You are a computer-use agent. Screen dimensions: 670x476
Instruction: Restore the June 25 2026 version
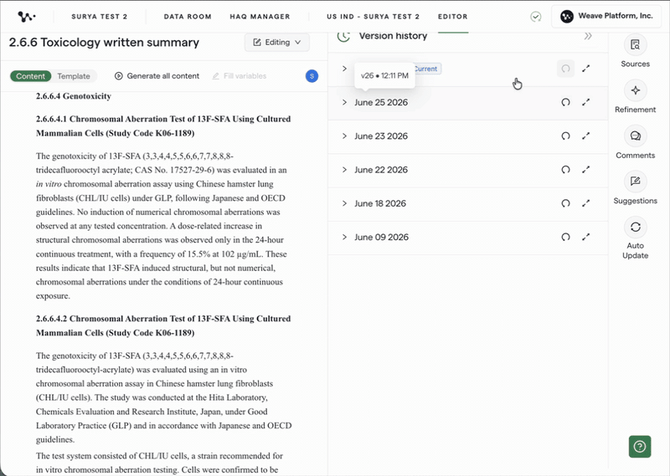(565, 102)
